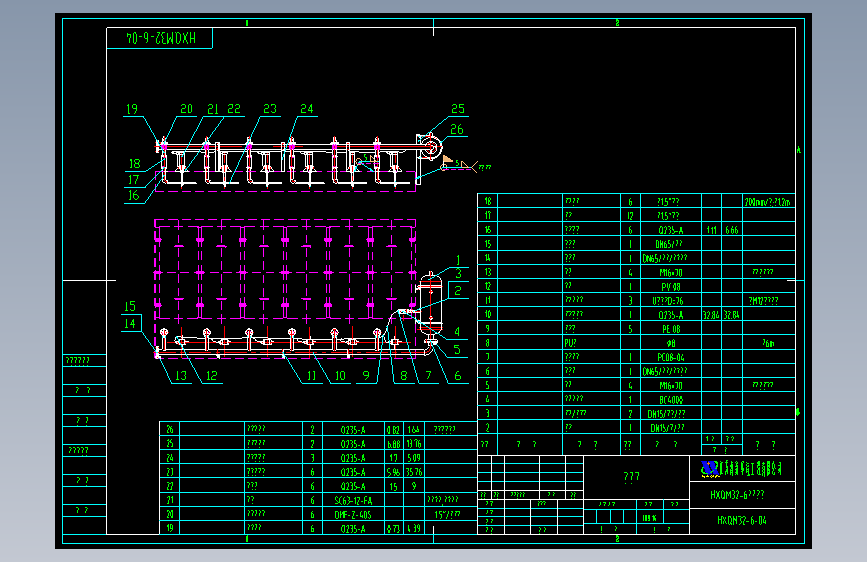Select callout number 19 on the upper view
867x562 pixels.
click(x=132, y=109)
